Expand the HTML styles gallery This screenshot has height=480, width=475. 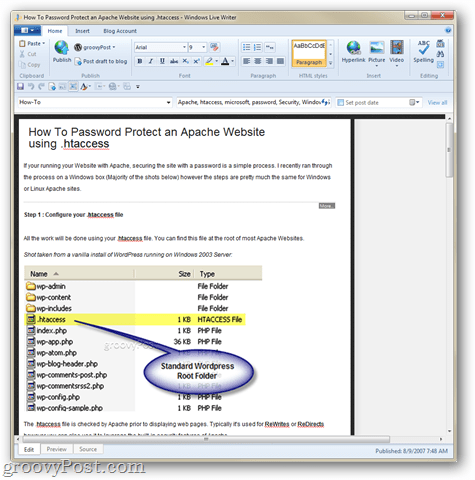(x=330, y=63)
